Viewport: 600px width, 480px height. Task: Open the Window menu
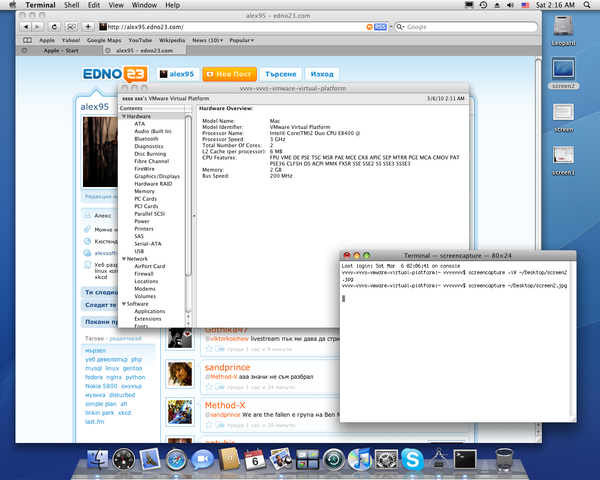144,5
